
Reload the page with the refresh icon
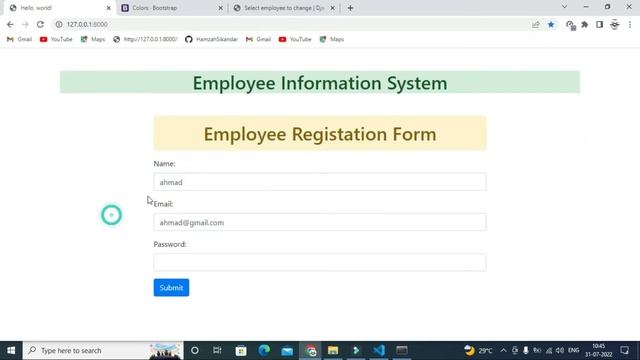(40, 24)
